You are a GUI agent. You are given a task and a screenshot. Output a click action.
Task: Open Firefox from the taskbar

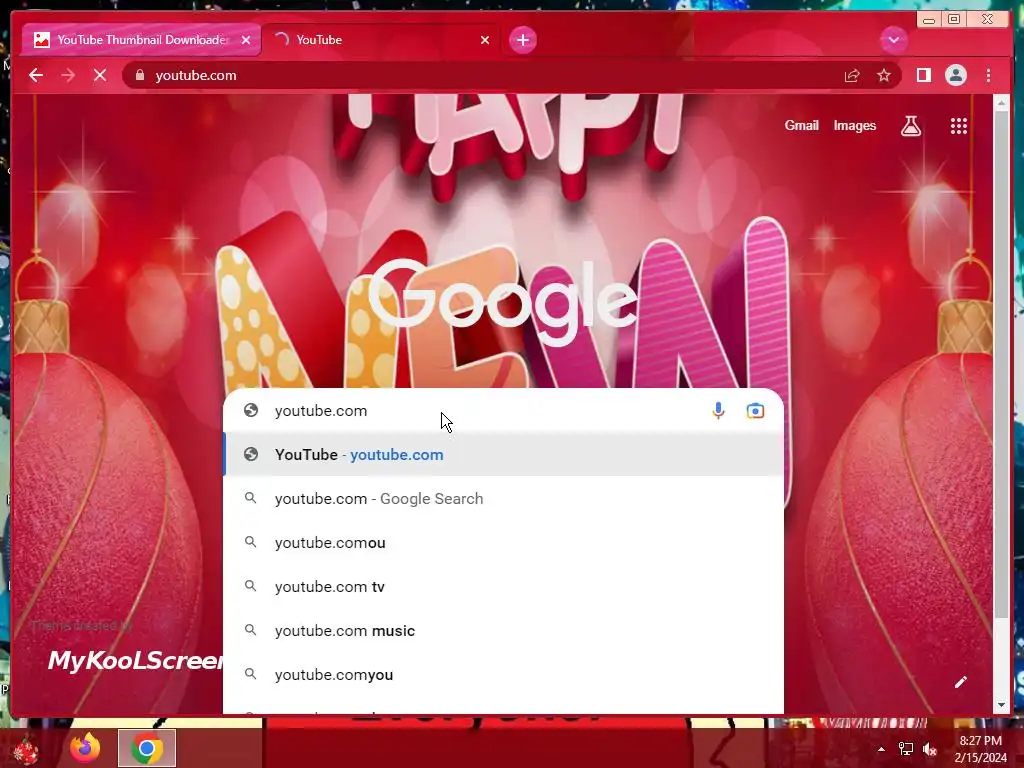tap(85, 748)
